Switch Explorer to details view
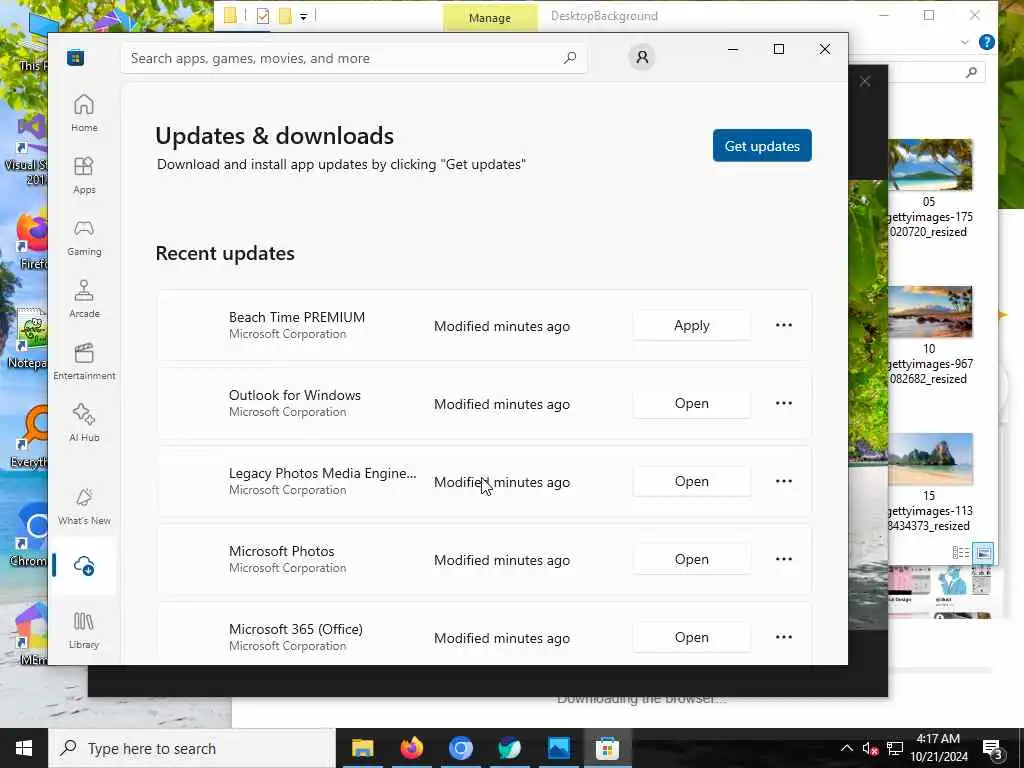This screenshot has height=768, width=1024. coord(961,553)
